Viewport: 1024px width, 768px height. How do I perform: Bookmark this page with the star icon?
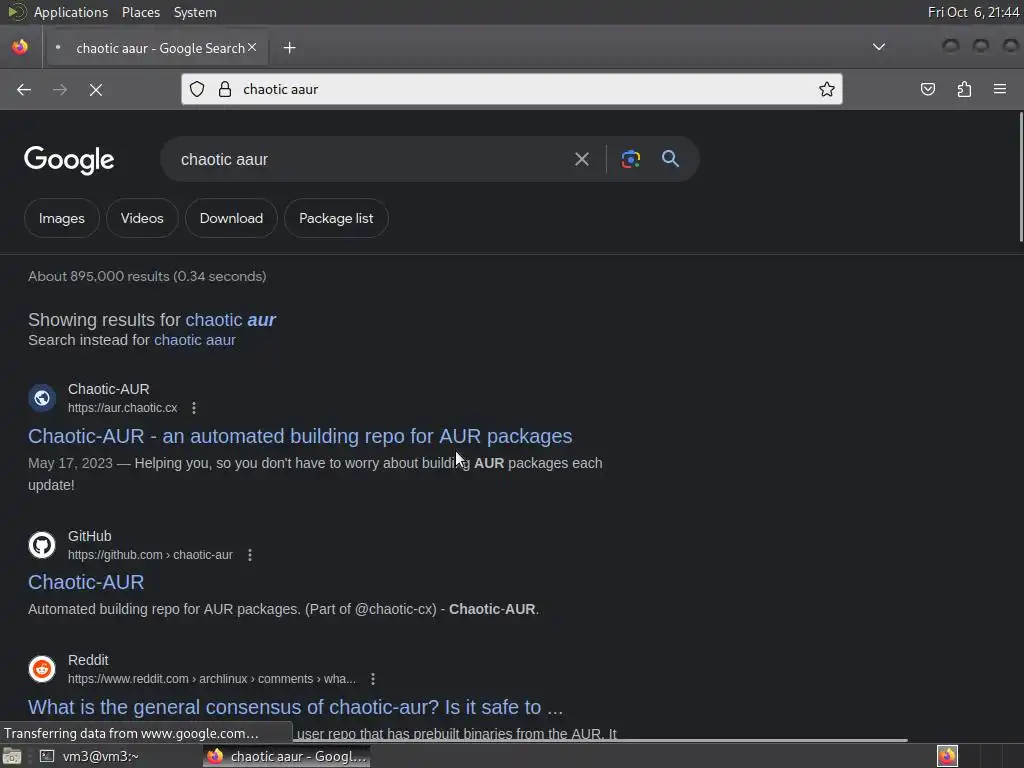[x=827, y=89]
